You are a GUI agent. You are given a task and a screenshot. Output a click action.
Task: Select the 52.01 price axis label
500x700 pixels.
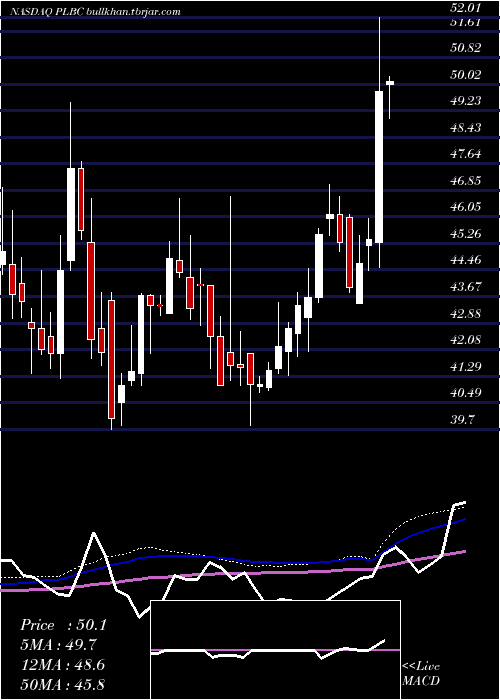point(466,8)
